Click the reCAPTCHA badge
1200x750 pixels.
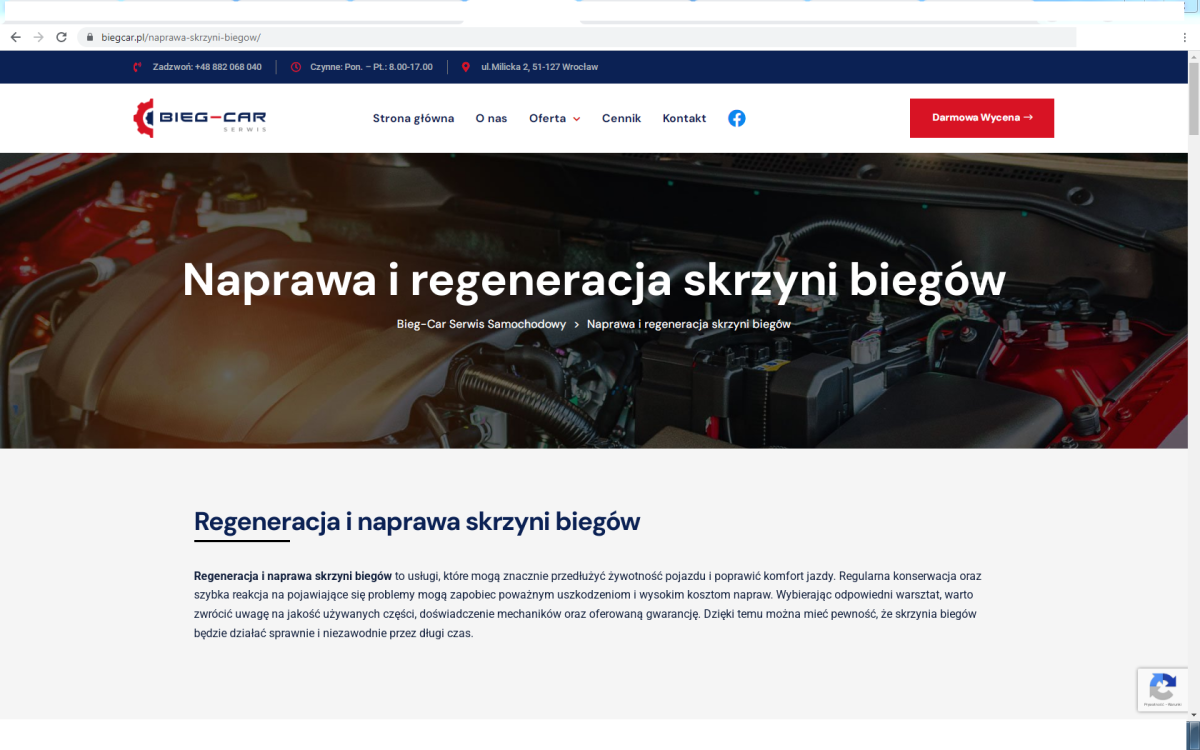coord(1162,689)
